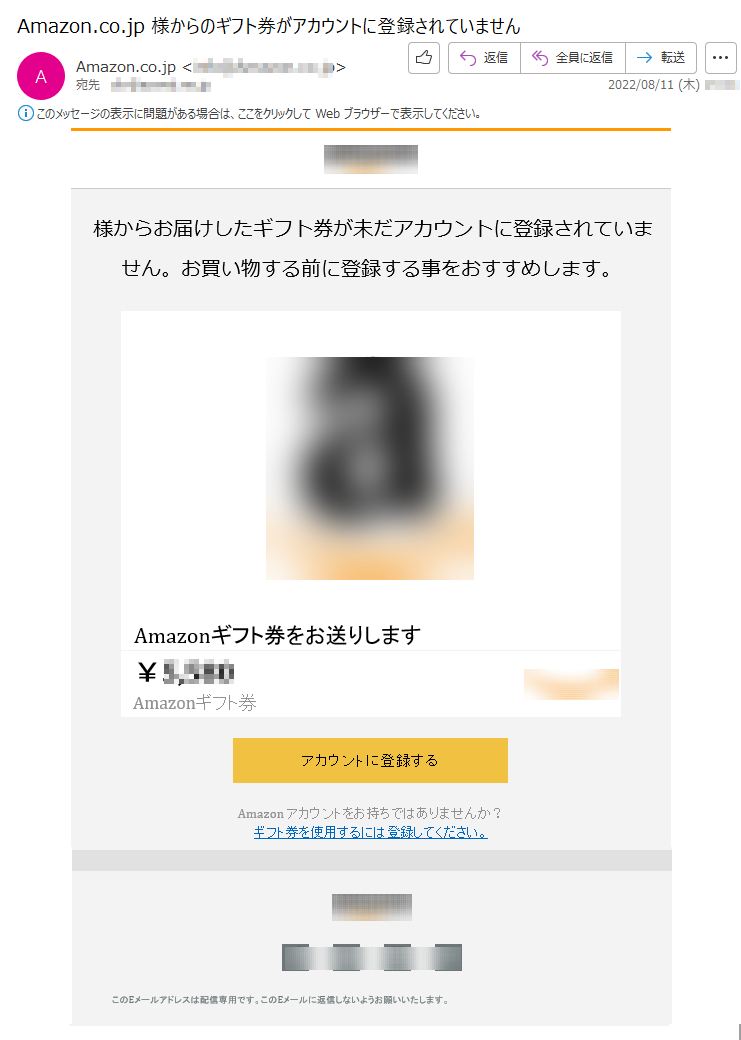
Task: Click the blurred smile logo beside the amount
Action: click(571, 684)
